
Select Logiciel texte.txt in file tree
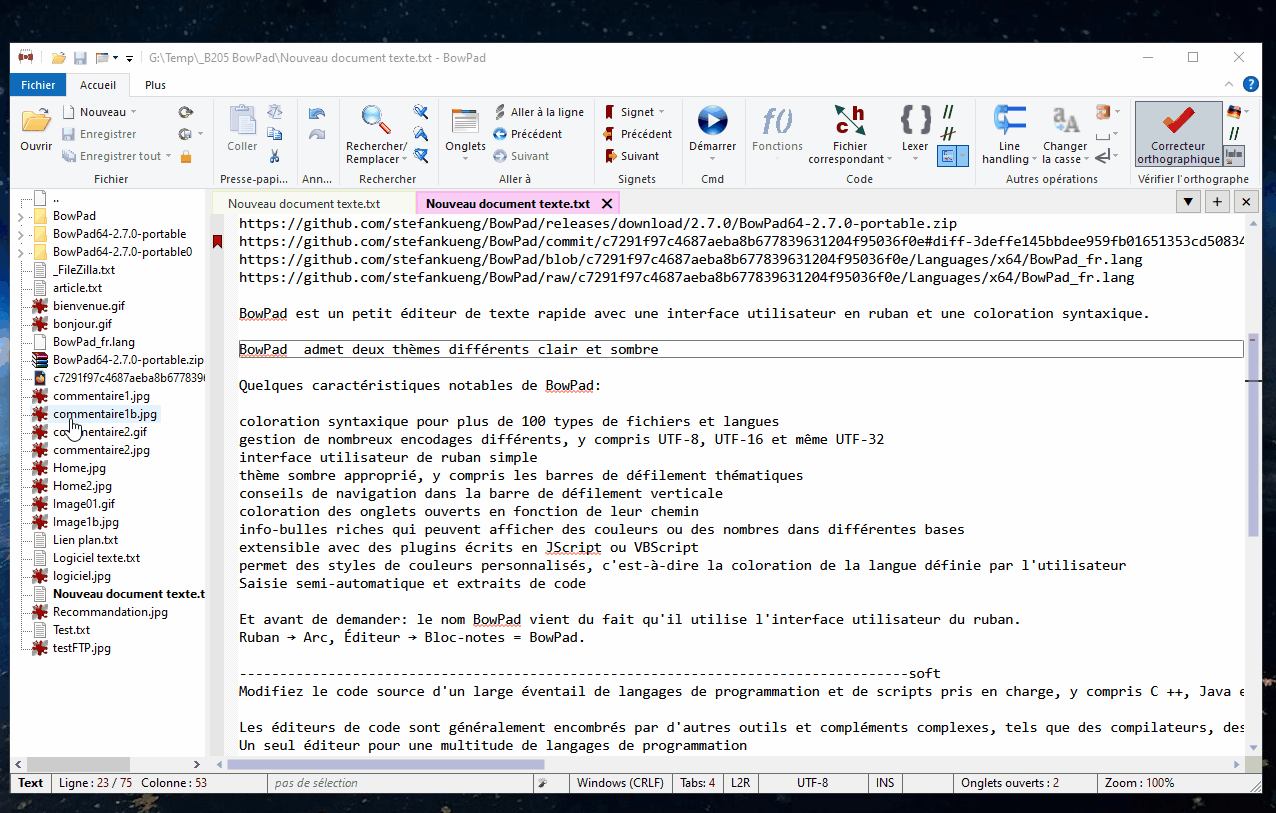coord(96,558)
